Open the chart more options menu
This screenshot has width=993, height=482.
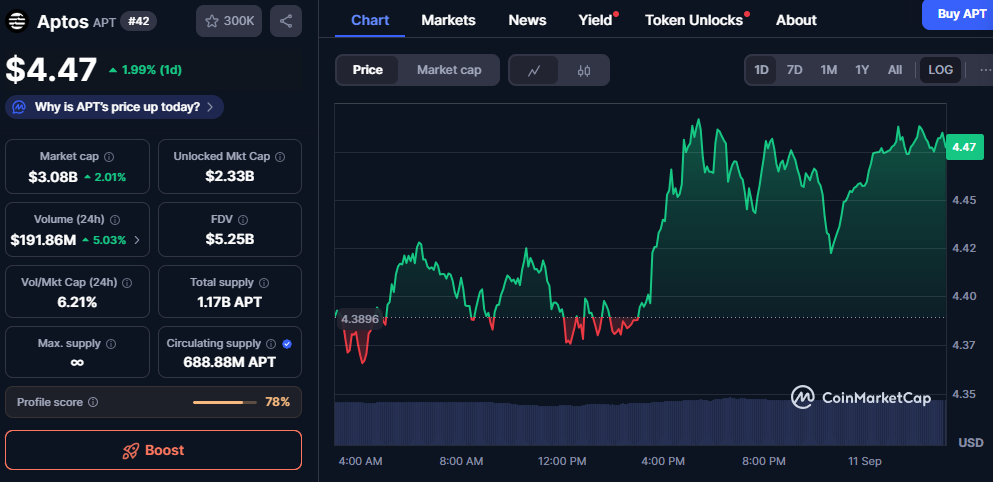[978, 70]
